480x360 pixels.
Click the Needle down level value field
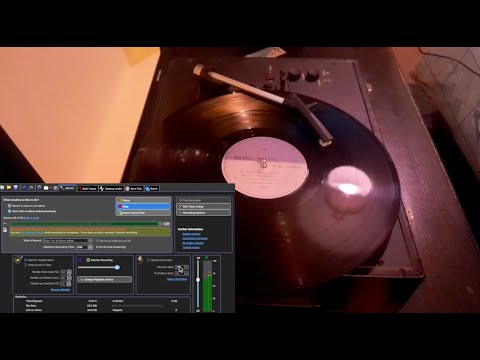click(x=63, y=272)
